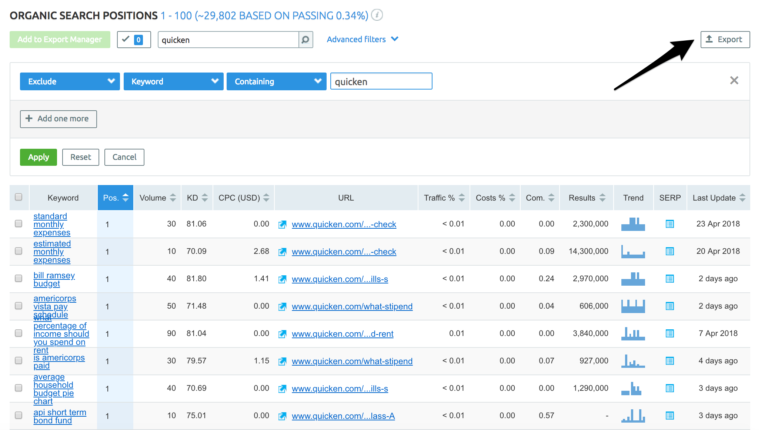View SERP snapshot for household budget pie chart
The width and height of the screenshot is (768, 430).
coord(670,388)
